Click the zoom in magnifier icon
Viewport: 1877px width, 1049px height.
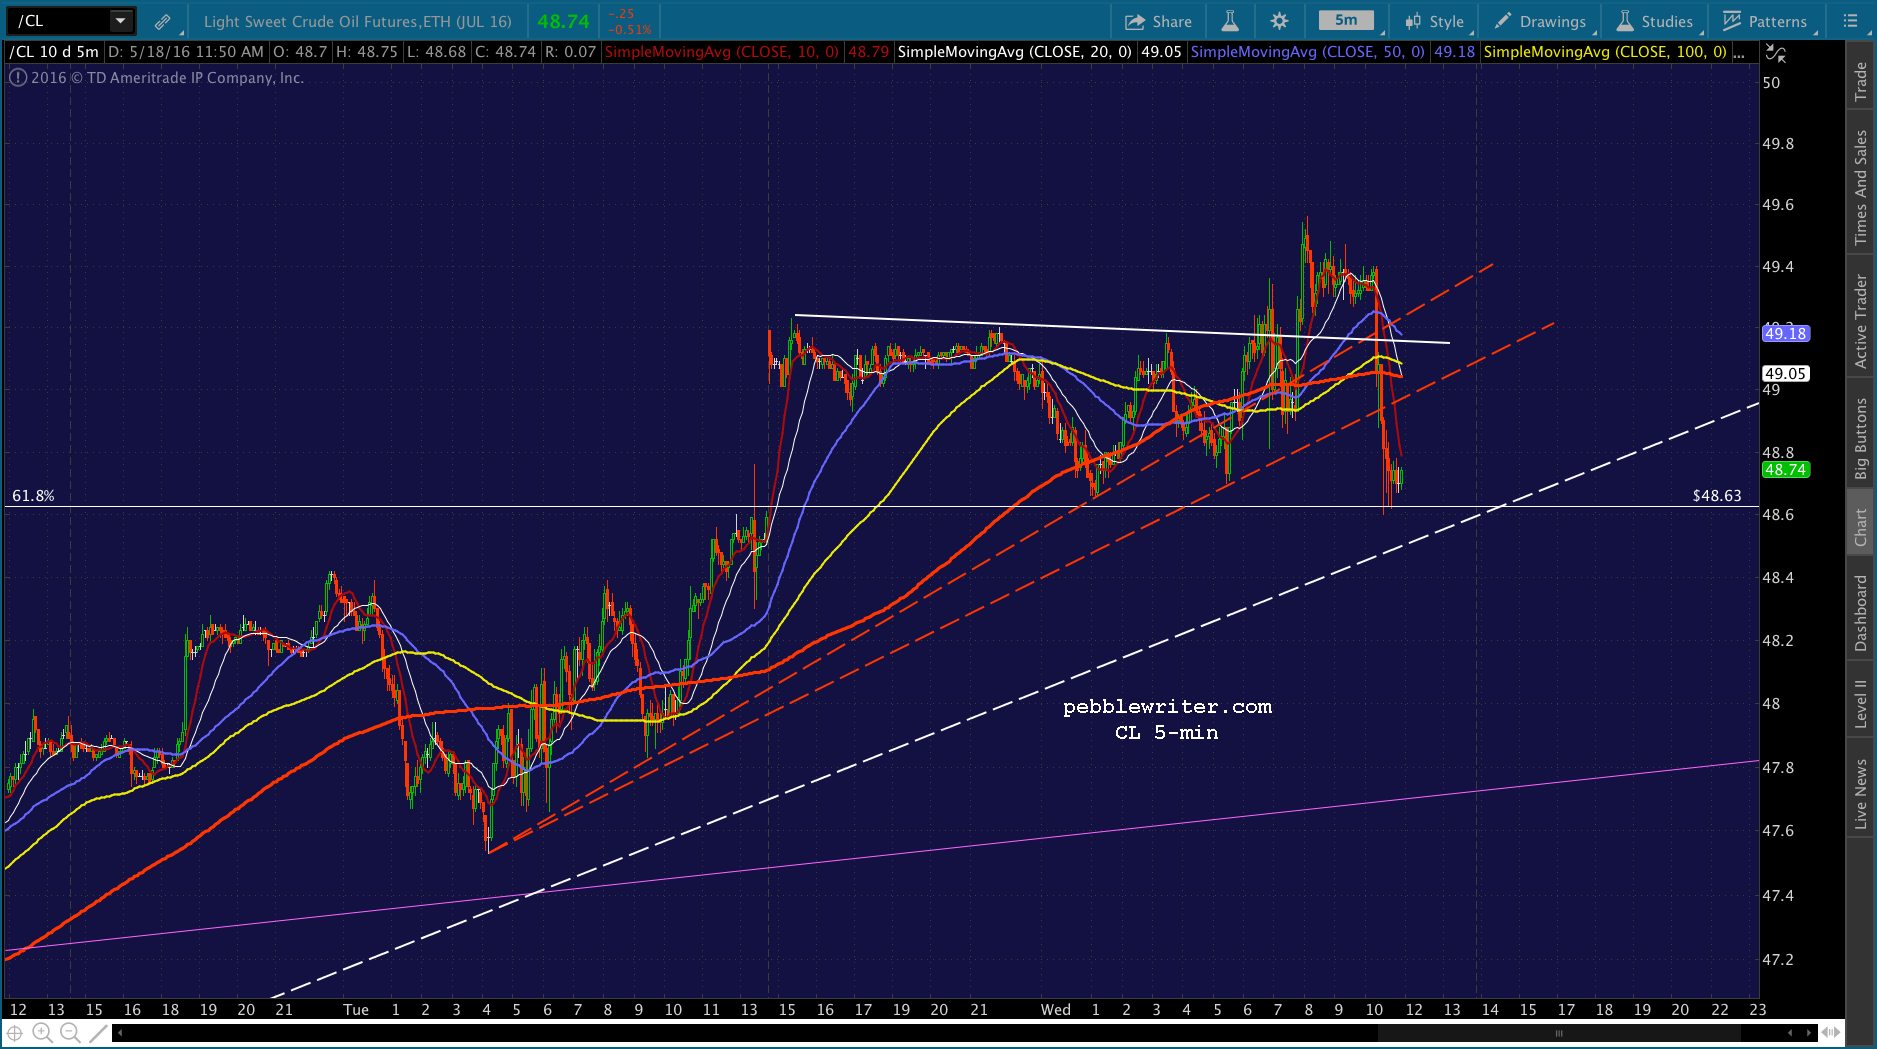point(42,1033)
